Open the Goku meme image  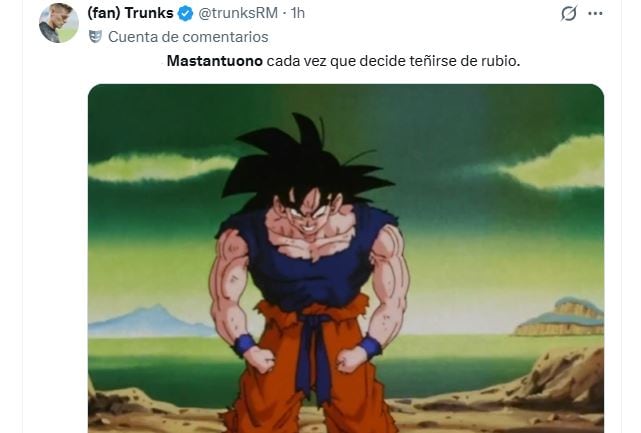346,258
